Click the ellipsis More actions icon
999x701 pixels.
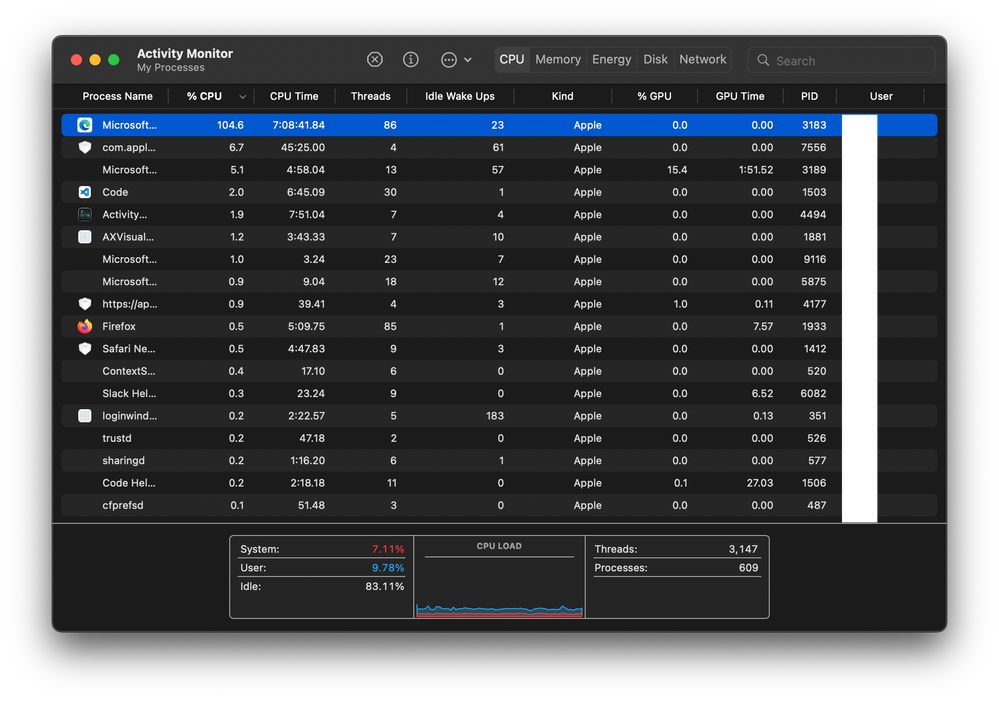click(449, 60)
